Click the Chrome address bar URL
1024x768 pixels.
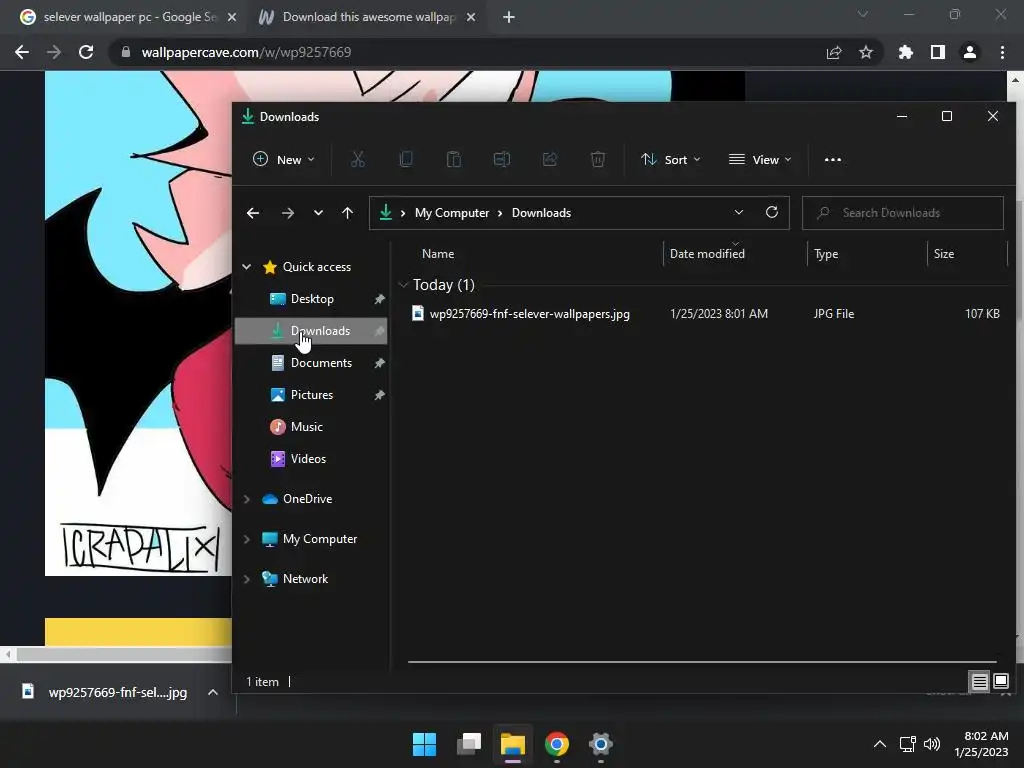[x=246, y=52]
